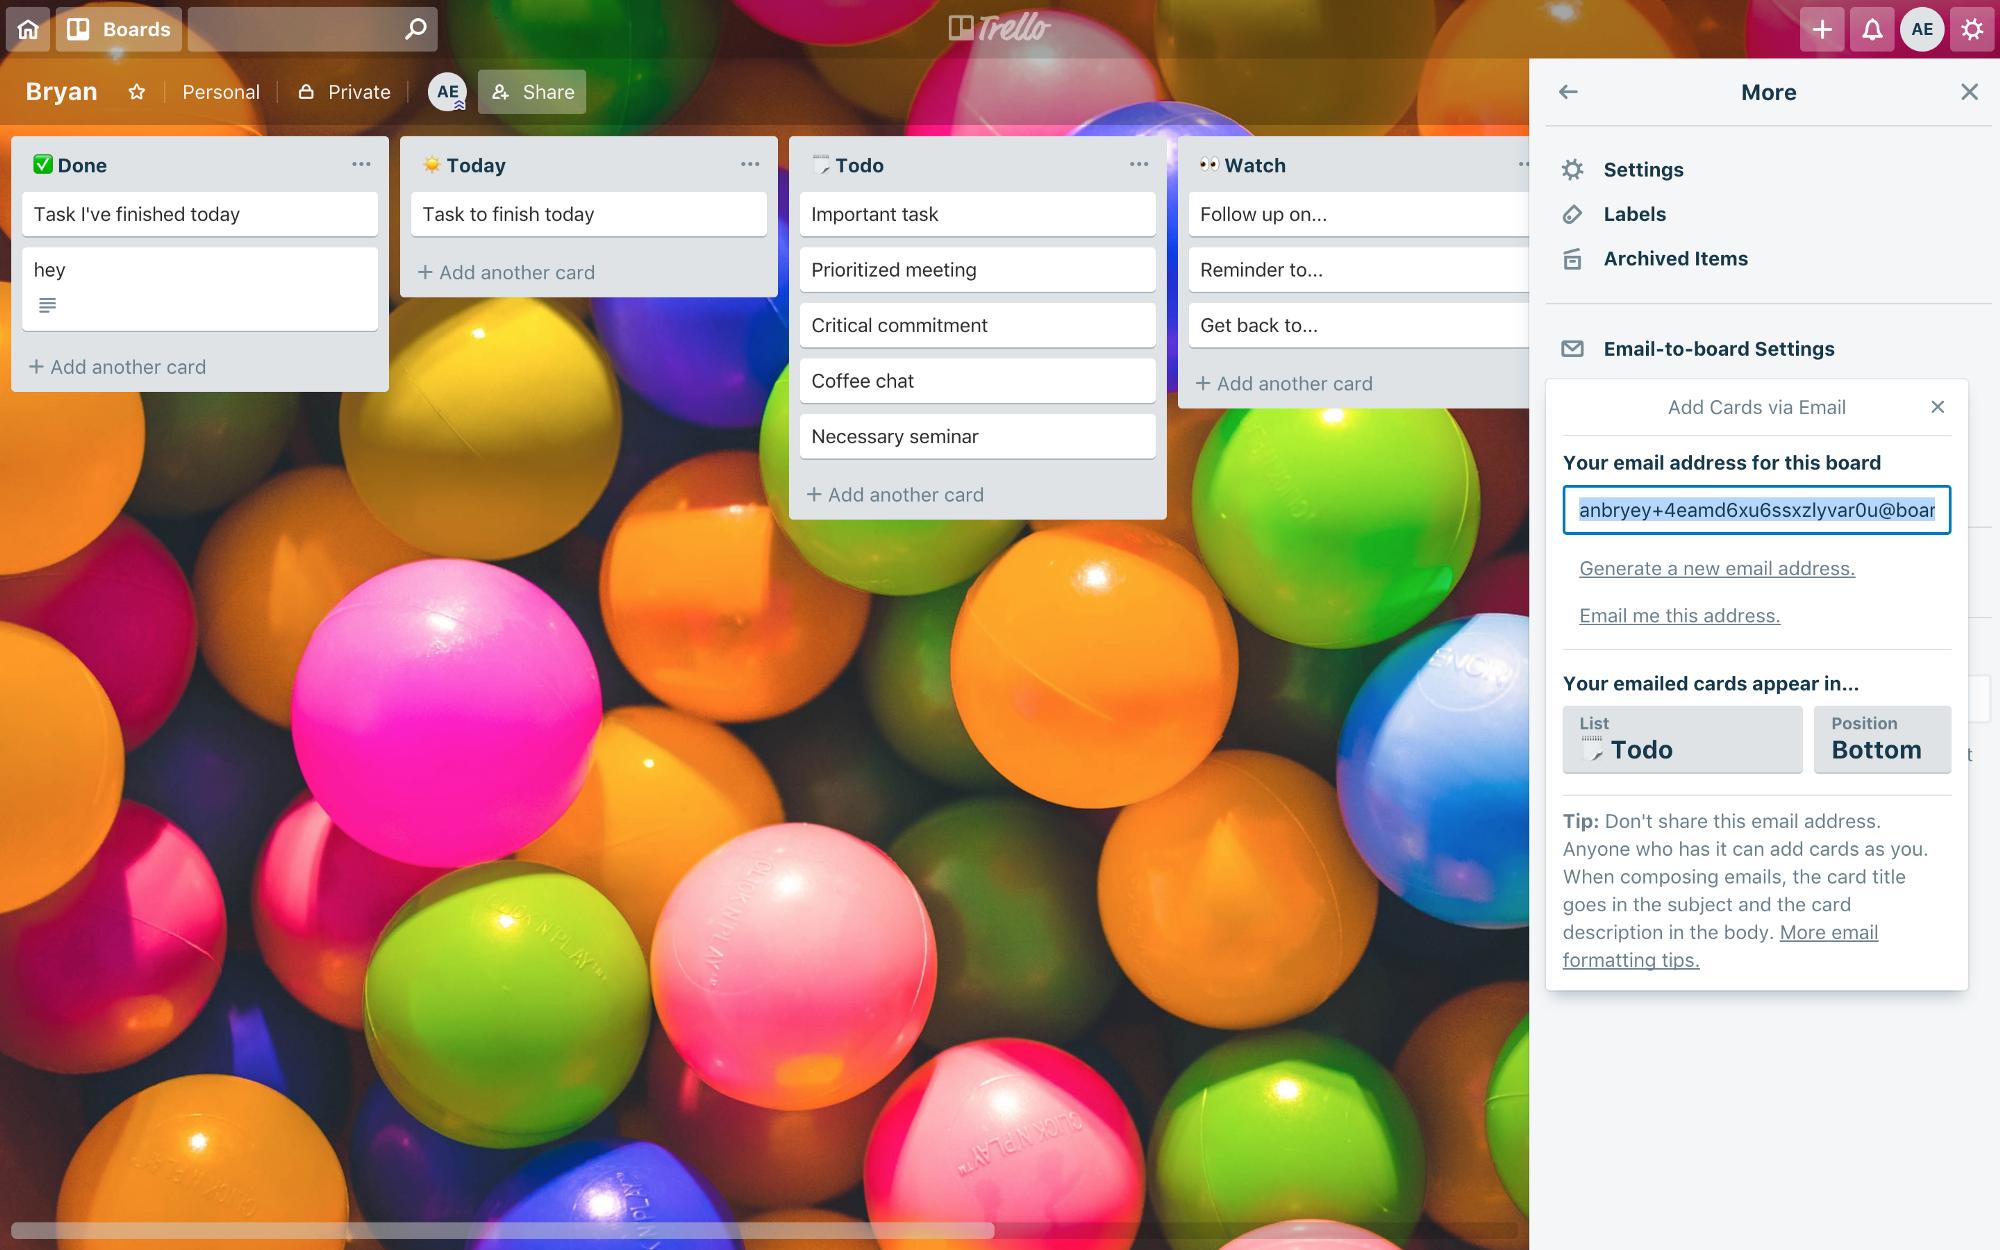Open the Important task card
The width and height of the screenshot is (2000, 1250).
tap(978, 214)
